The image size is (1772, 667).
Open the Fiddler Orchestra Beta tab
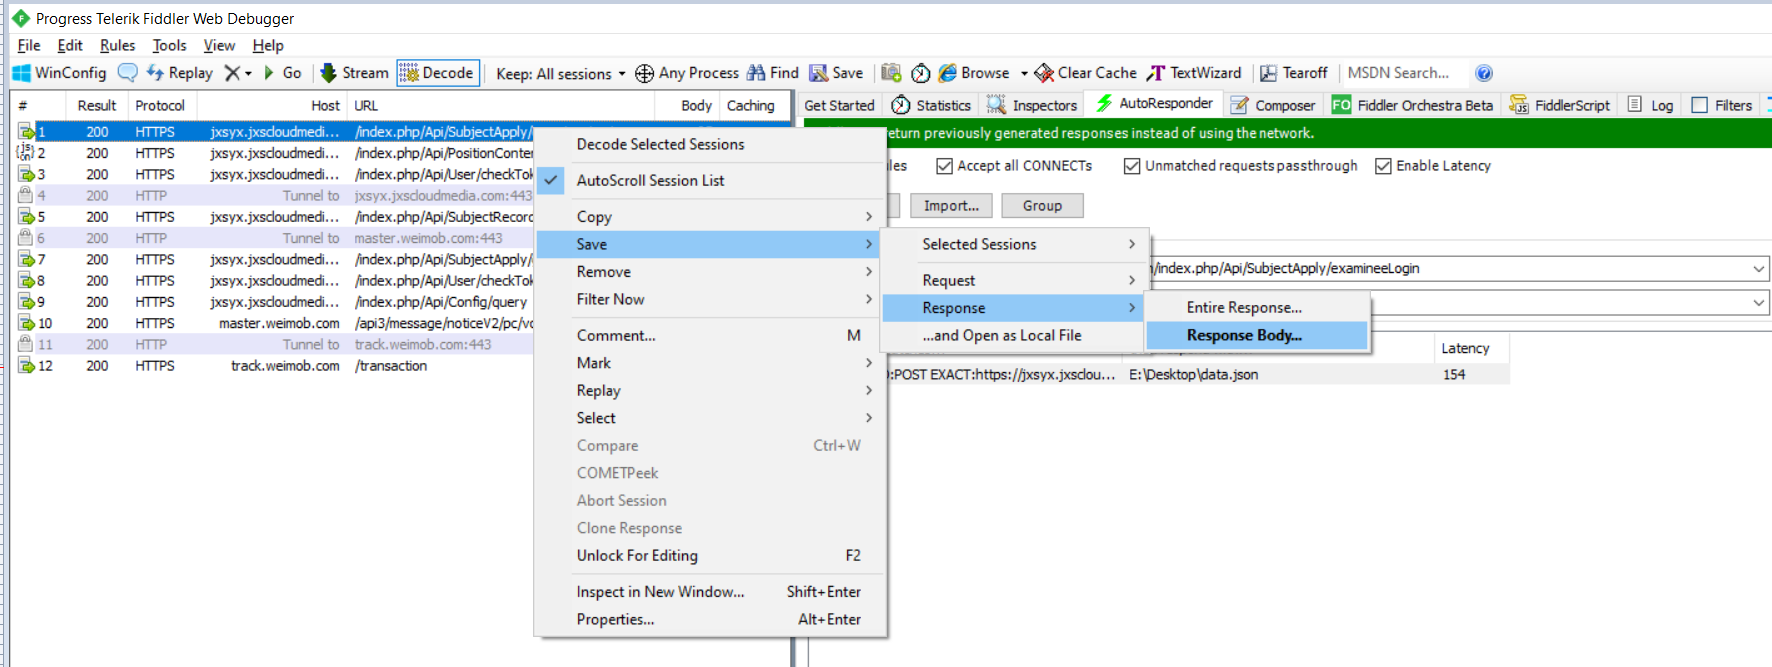pyautogui.click(x=1412, y=105)
